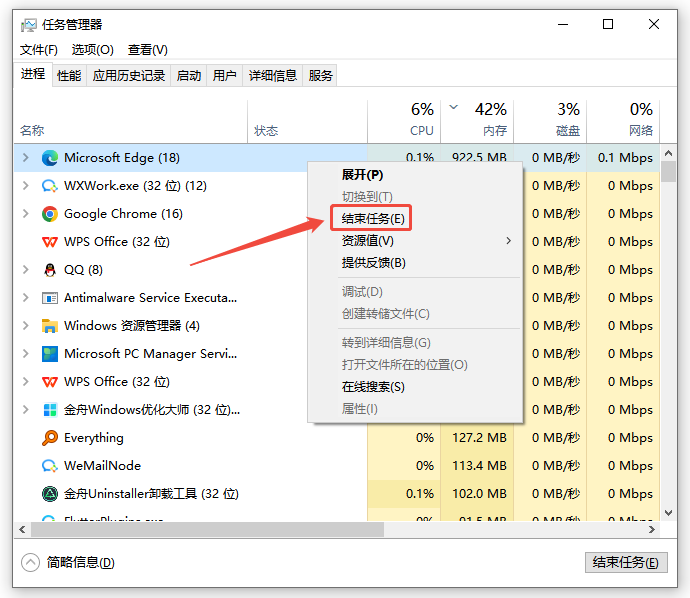This screenshot has height=598, width=690.
Task: Click the 金舟Windows优化大师 icon
Action: tap(50, 410)
